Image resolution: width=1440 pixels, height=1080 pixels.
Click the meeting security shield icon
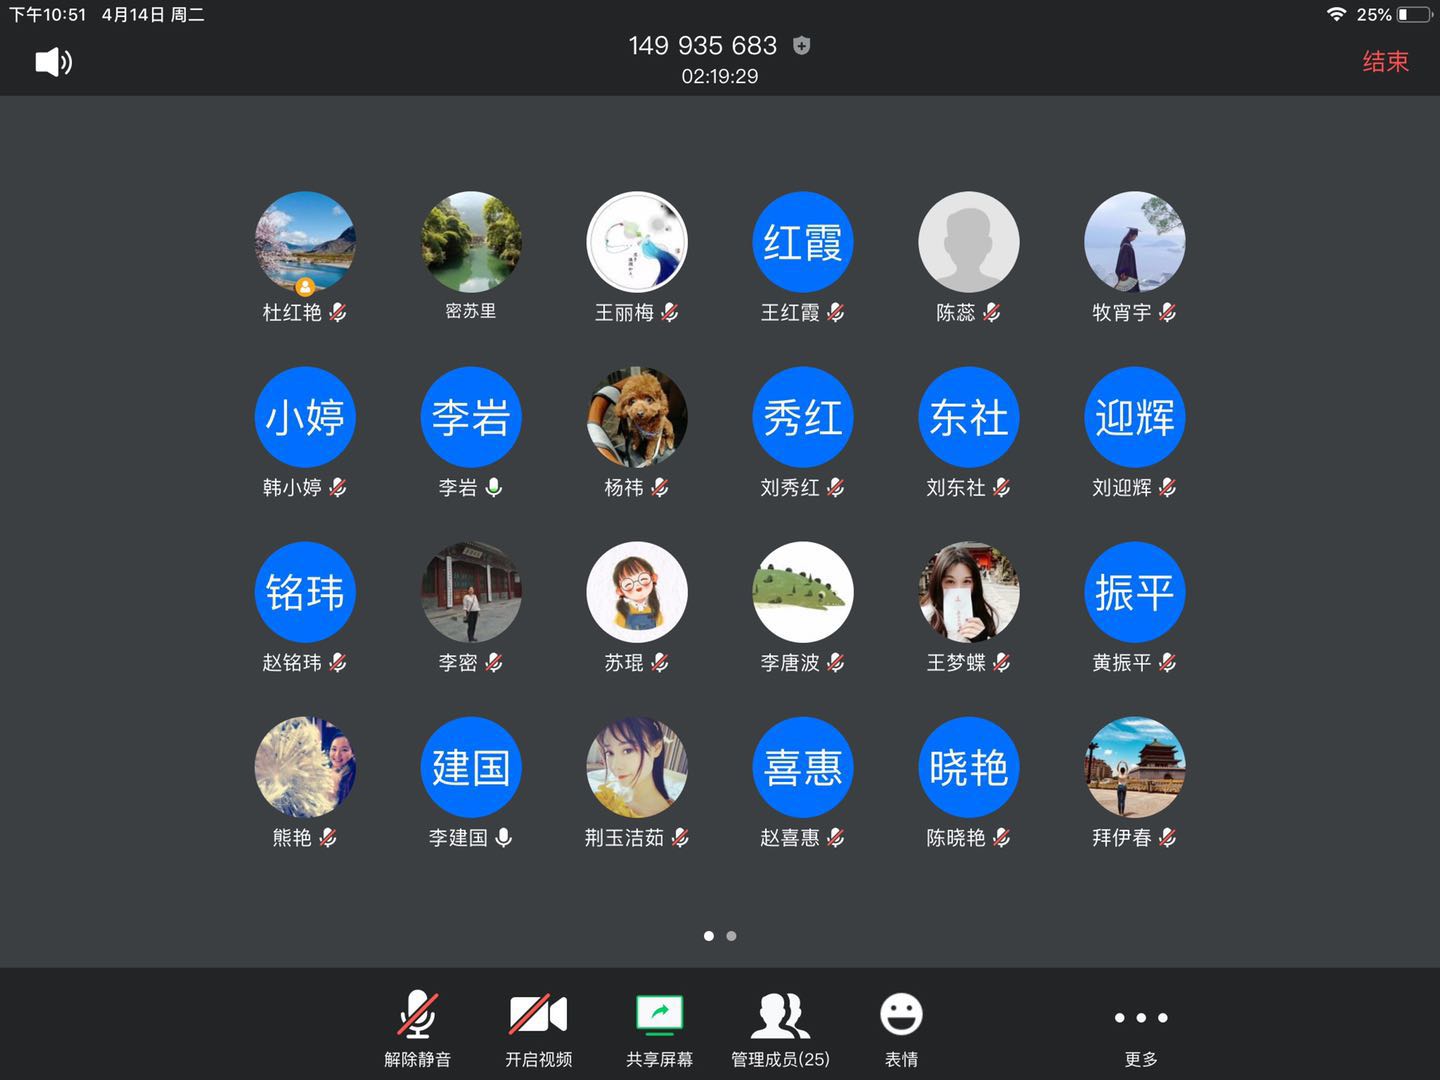point(801,45)
